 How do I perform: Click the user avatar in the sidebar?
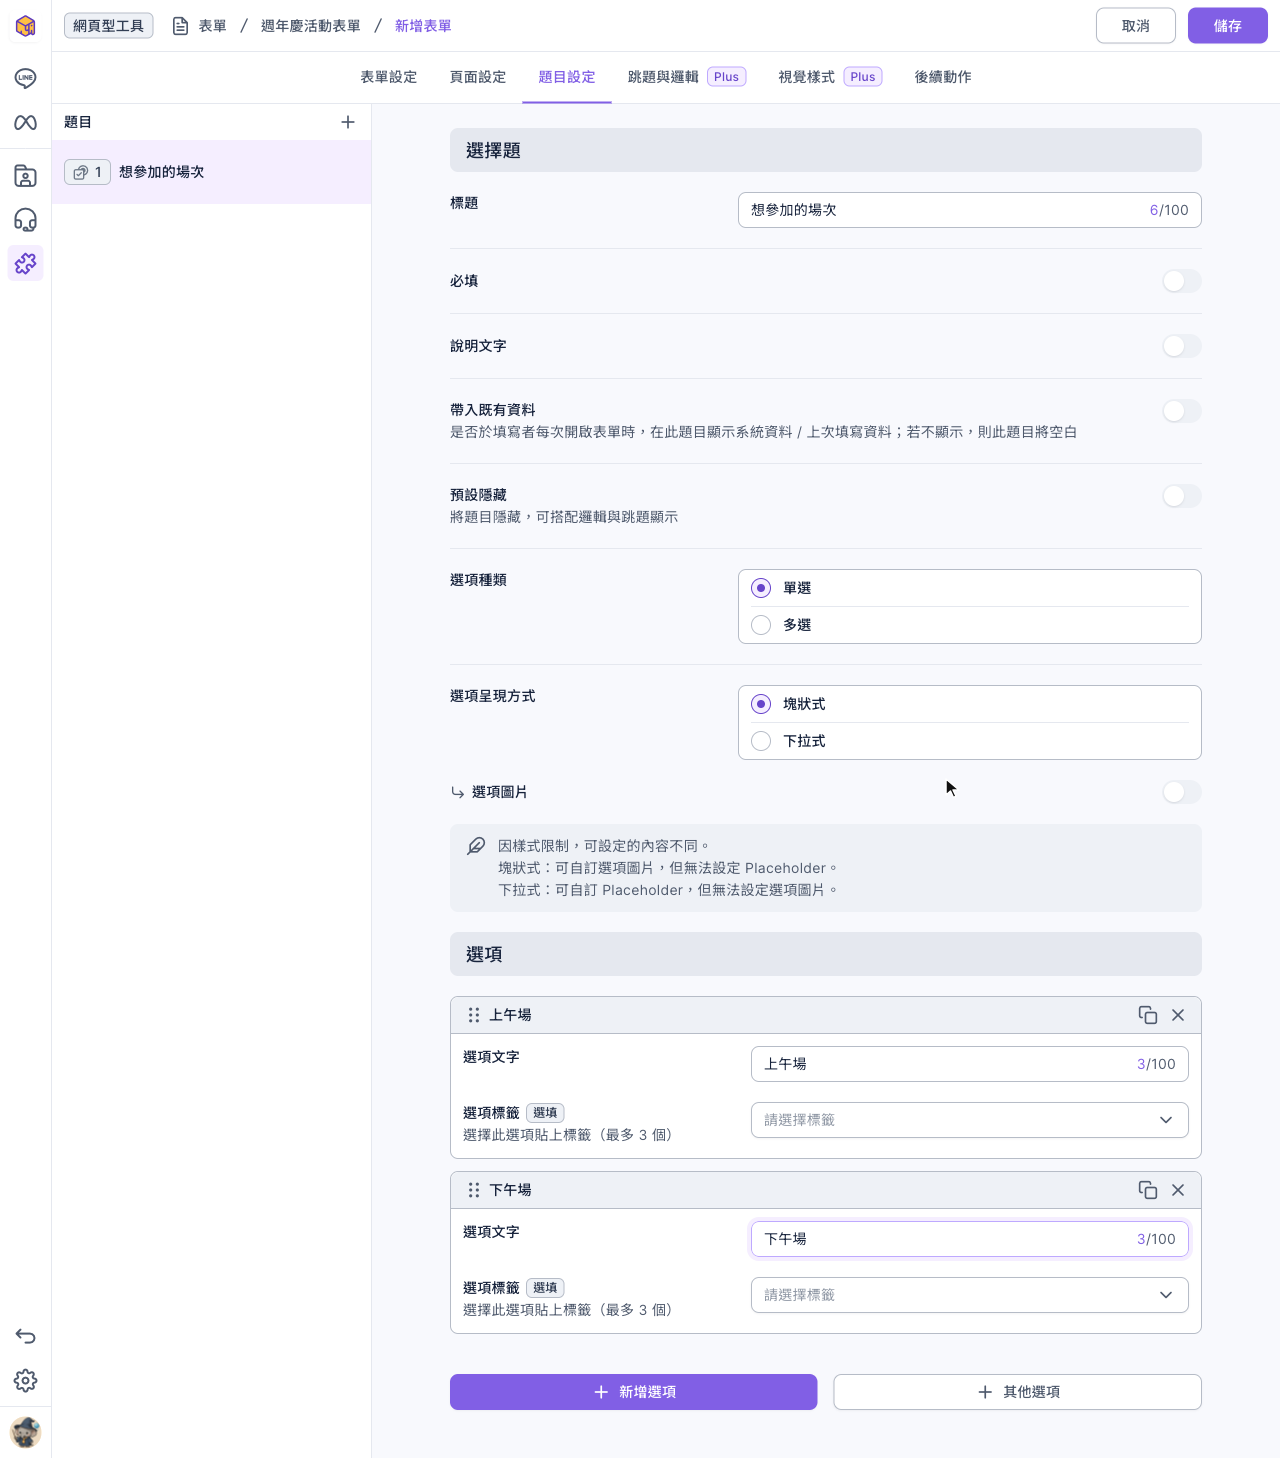coord(25,1432)
